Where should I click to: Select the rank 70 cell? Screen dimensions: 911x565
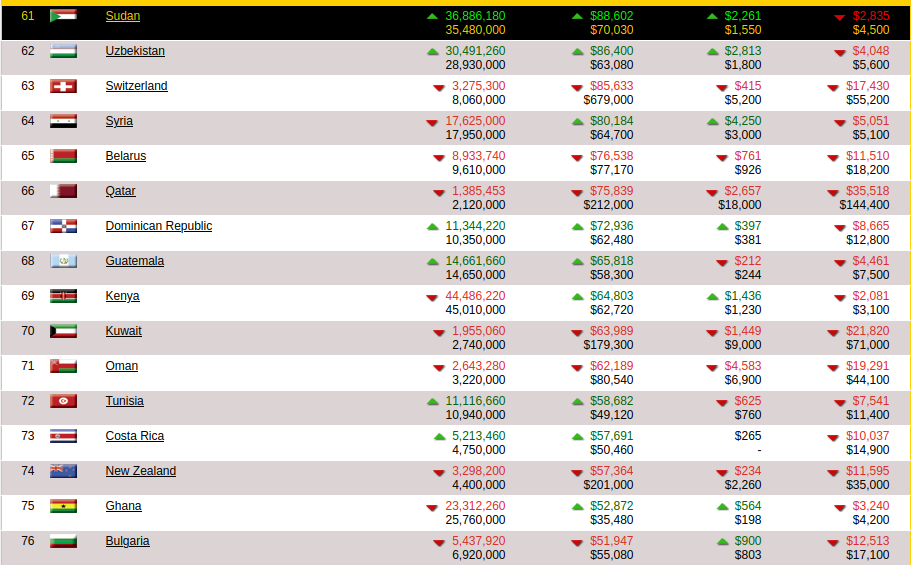click(x=28, y=331)
